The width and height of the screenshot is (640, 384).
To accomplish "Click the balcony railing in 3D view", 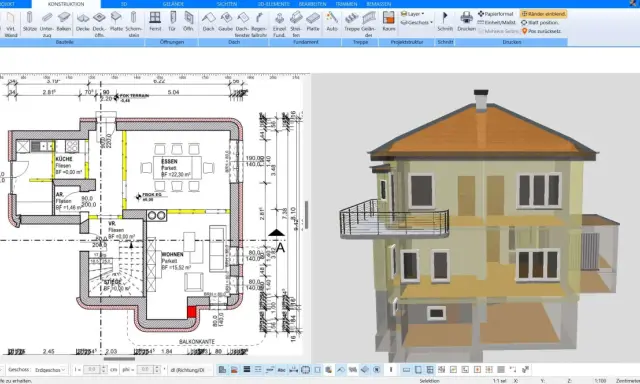I will click(x=394, y=218).
